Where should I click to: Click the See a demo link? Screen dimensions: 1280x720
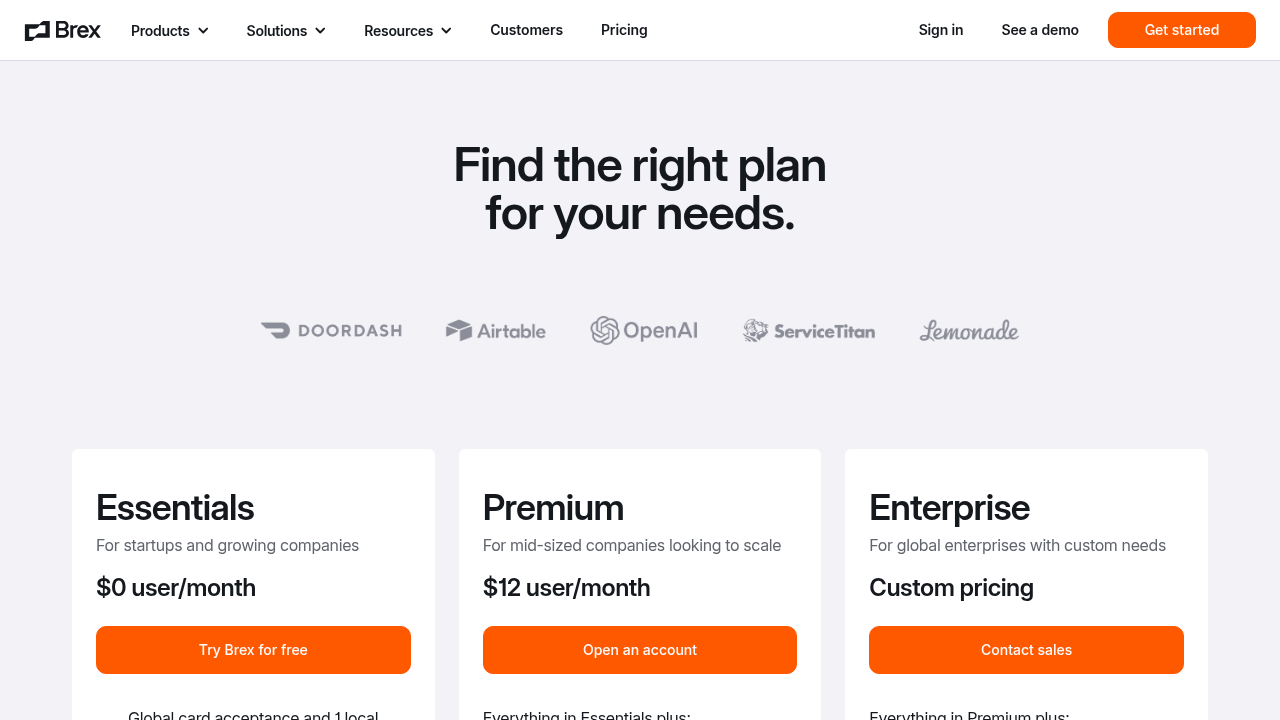point(1040,30)
